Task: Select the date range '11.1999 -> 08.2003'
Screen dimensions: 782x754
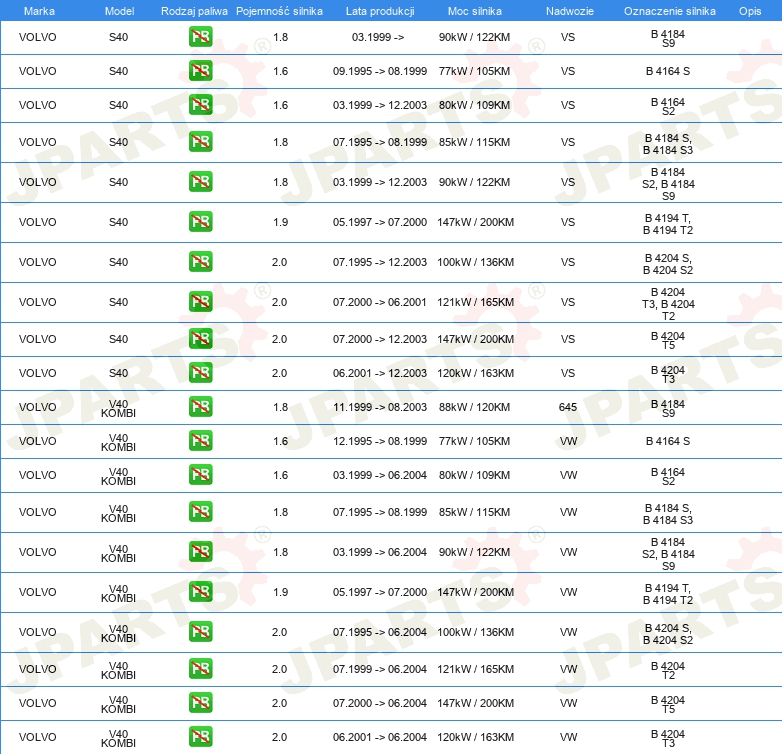Action: coord(380,407)
